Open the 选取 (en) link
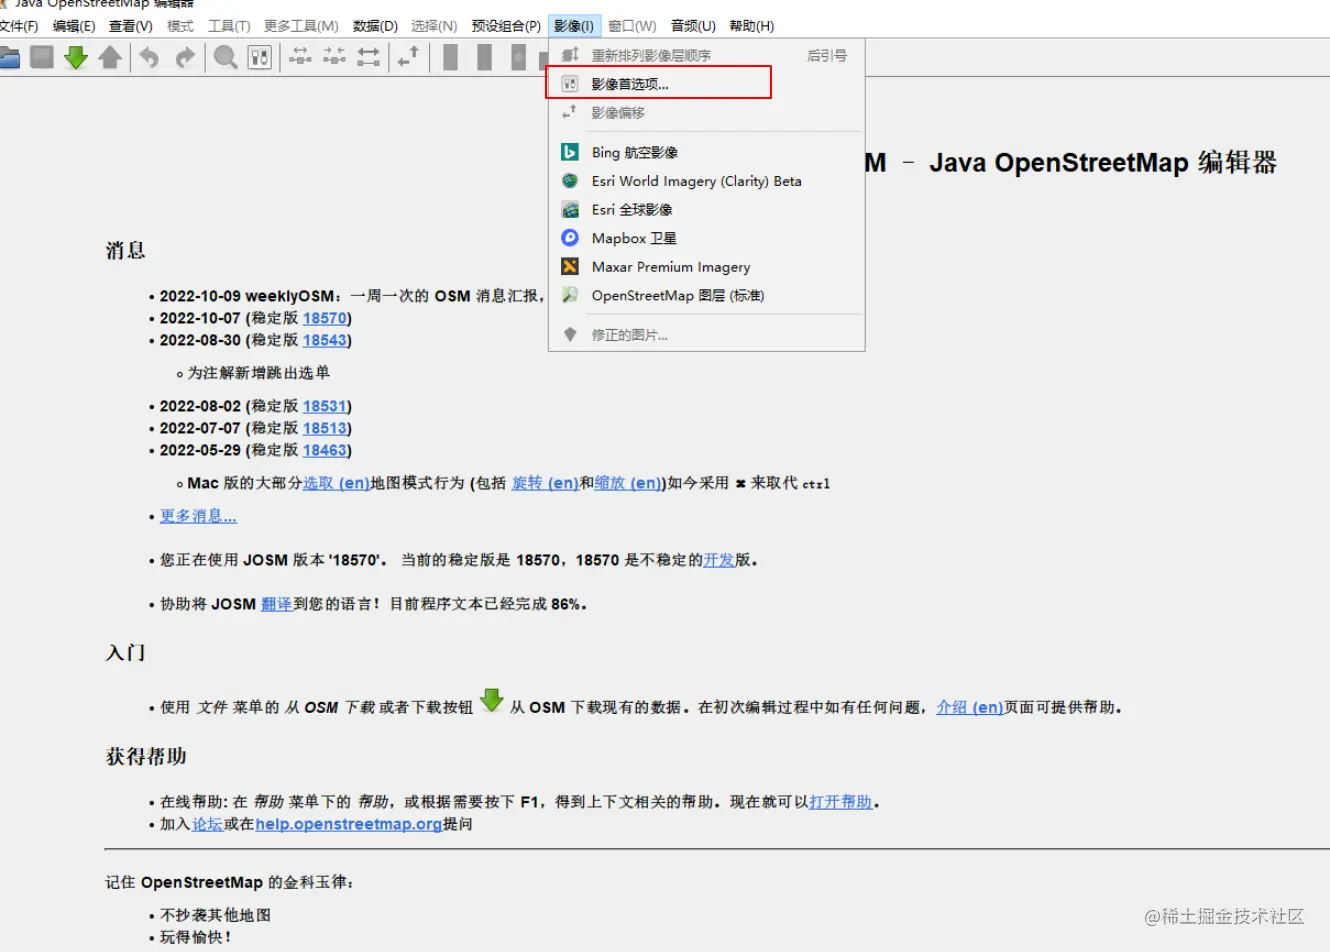 click(x=336, y=483)
